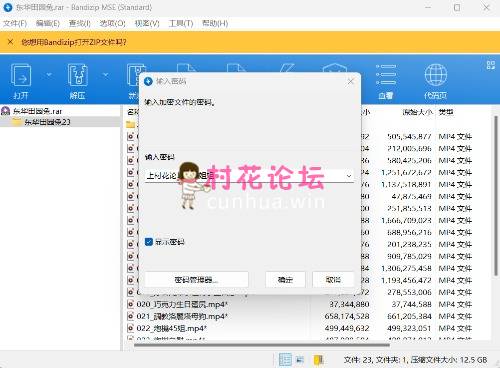This screenshot has height=368, width=500.
Task: Click the Bandizip app icon in main title bar
Action: pyautogui.click(x=7, y=7)
